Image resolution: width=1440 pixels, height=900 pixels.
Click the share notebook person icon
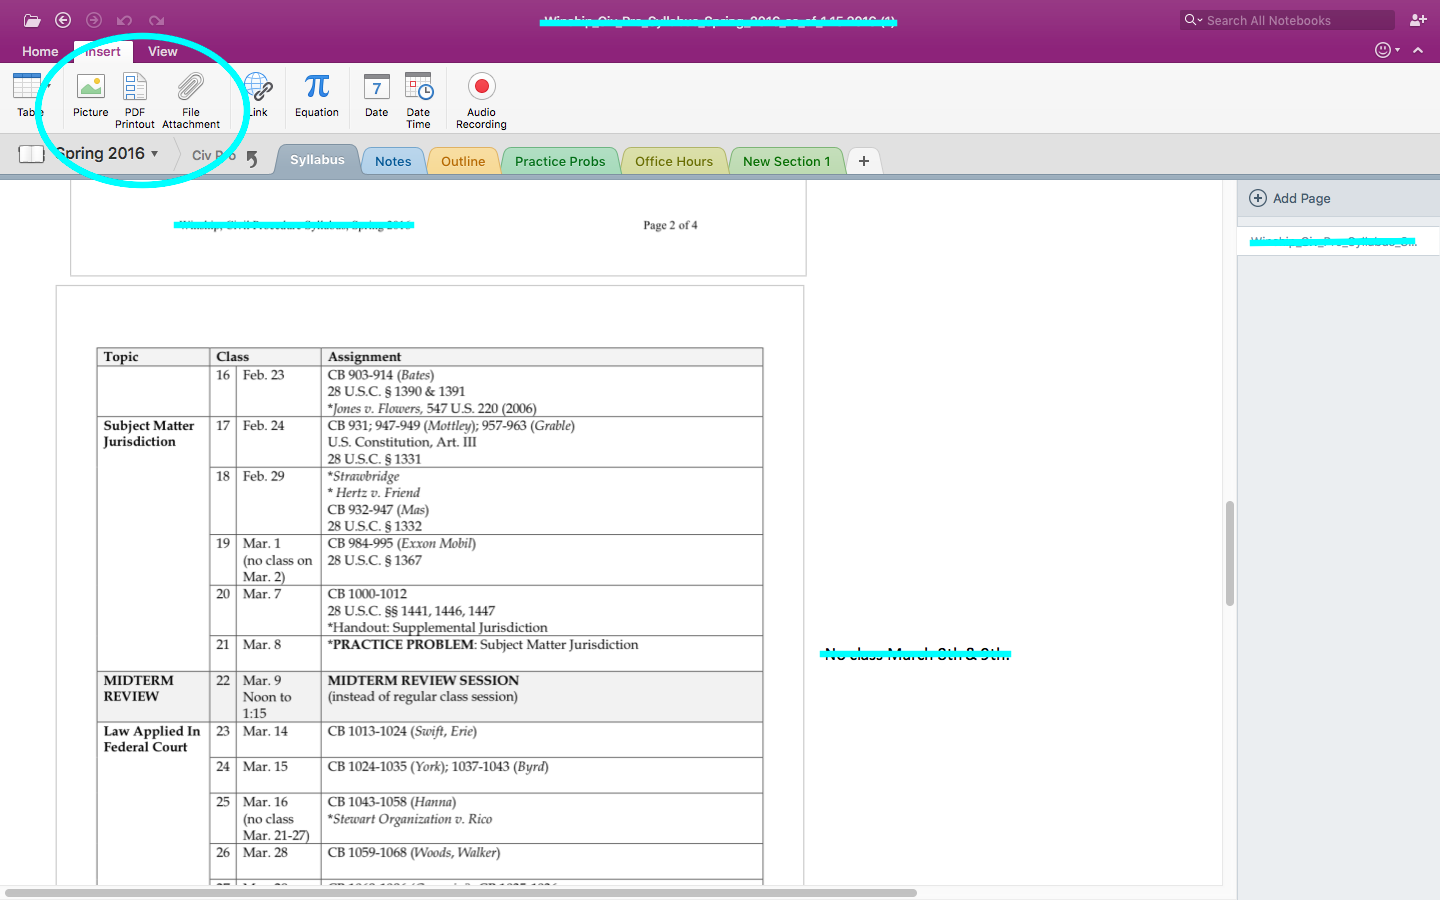[1417, 20]
